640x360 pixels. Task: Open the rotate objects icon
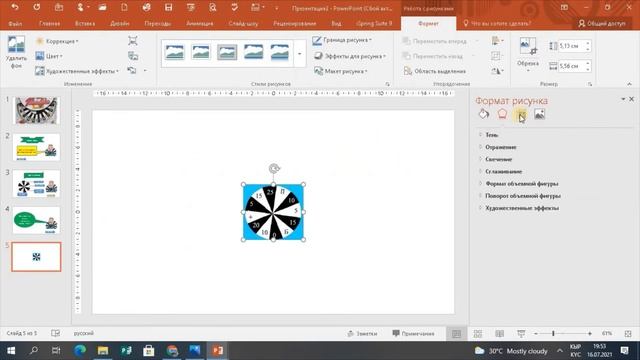[x=497, y=71]
